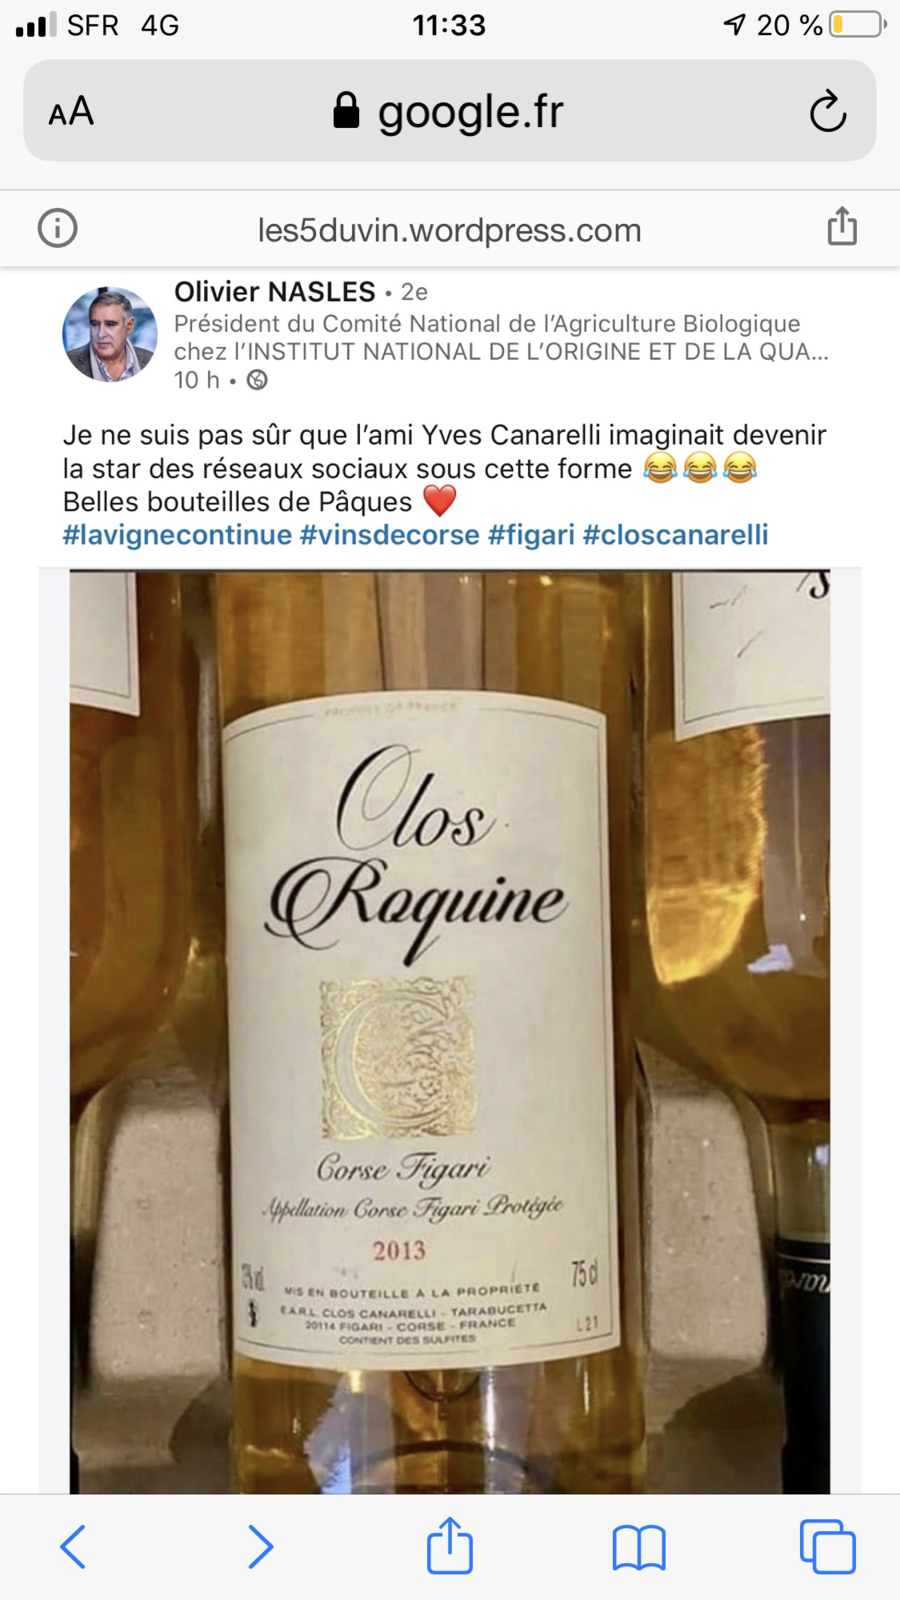Open the AA text size menu

pyautogui.click(x=71, y=111)
